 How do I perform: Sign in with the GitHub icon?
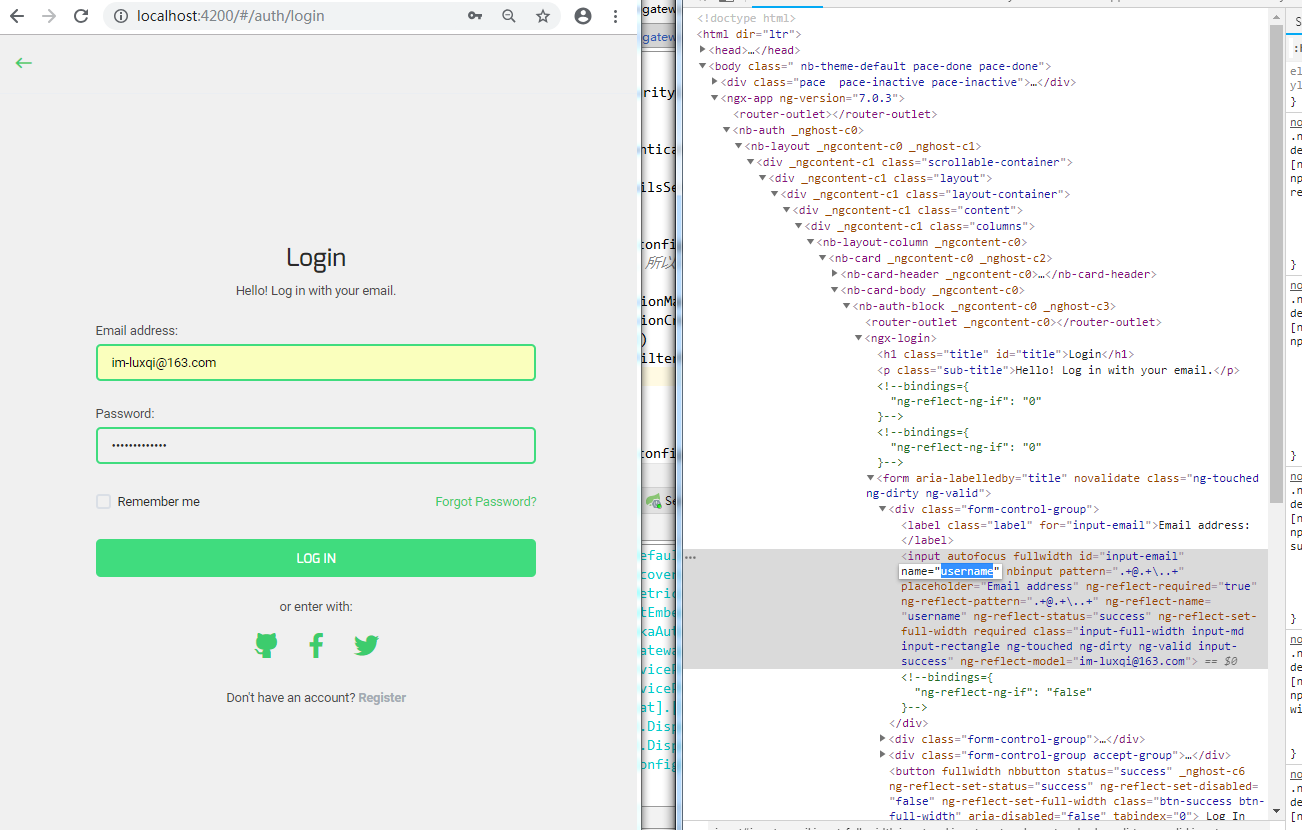(x=266, y=645)
